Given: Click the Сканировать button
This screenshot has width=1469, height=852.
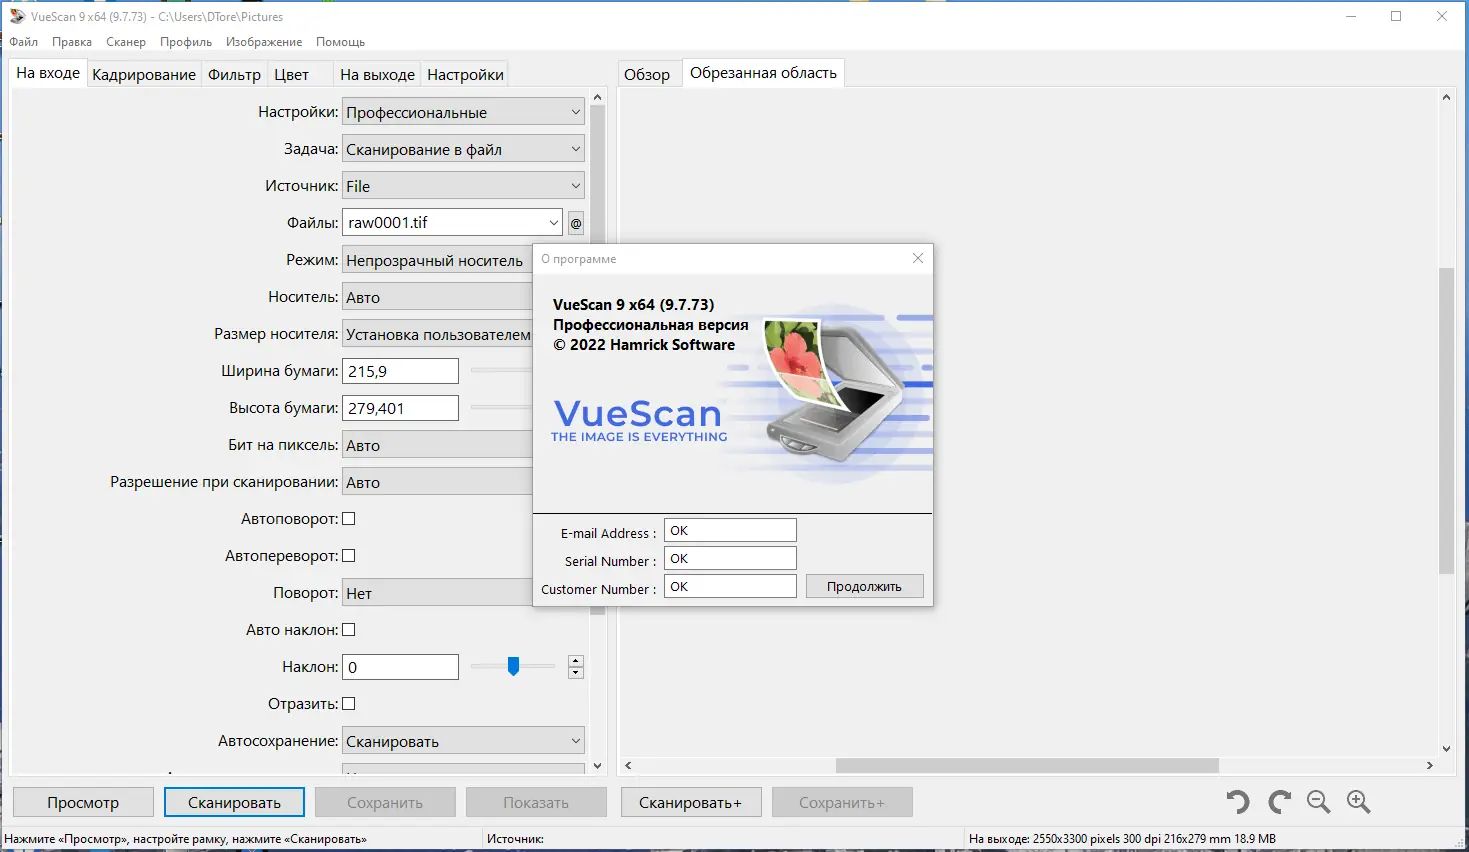Looking at the screenshot, I should (x=233, y=801).
